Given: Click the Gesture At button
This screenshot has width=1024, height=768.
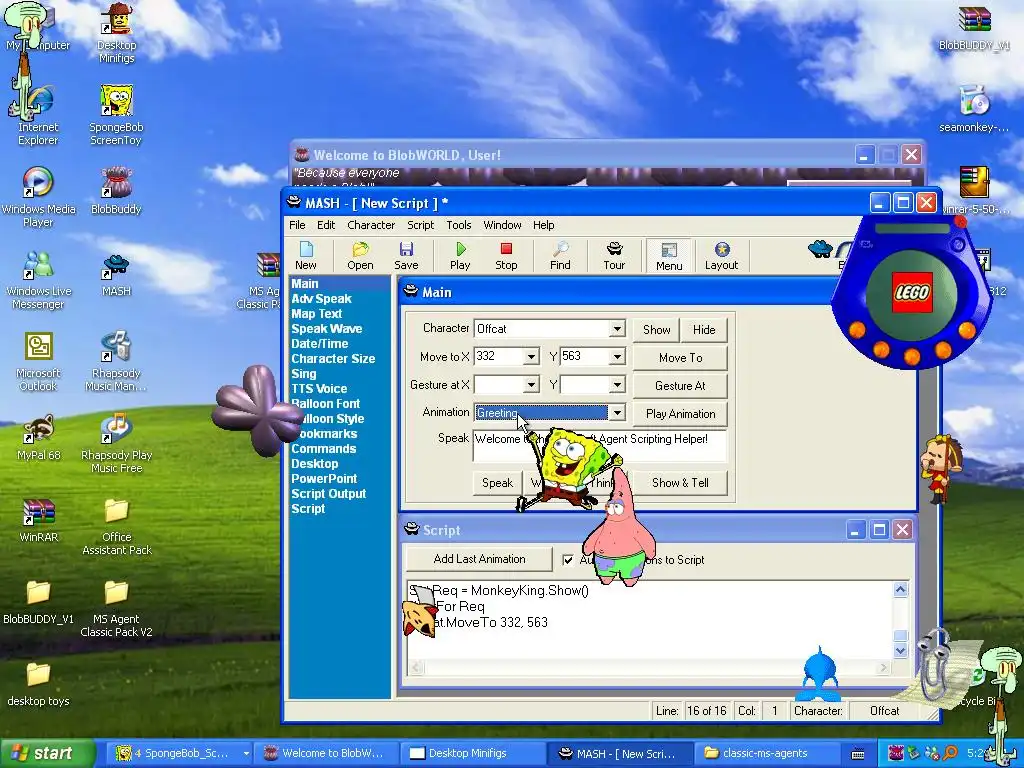Looking at the screenshot, I should click(x=680, y=386).
